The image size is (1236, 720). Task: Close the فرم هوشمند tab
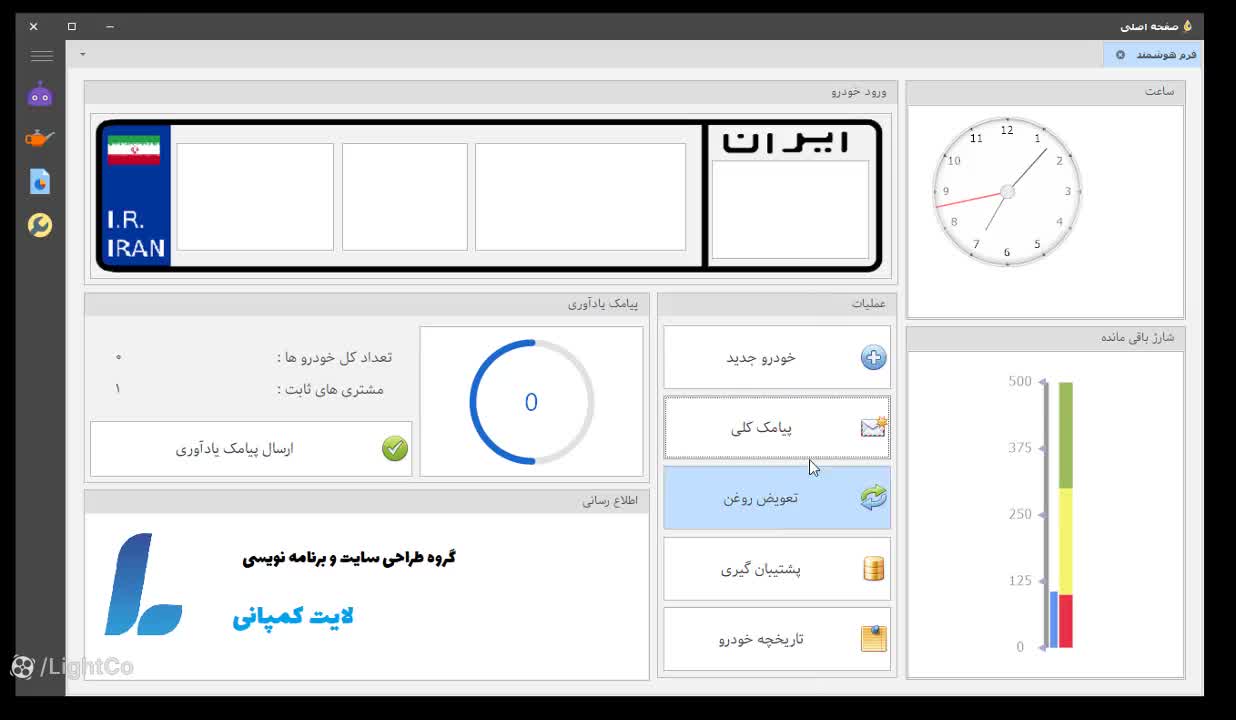1120,54
